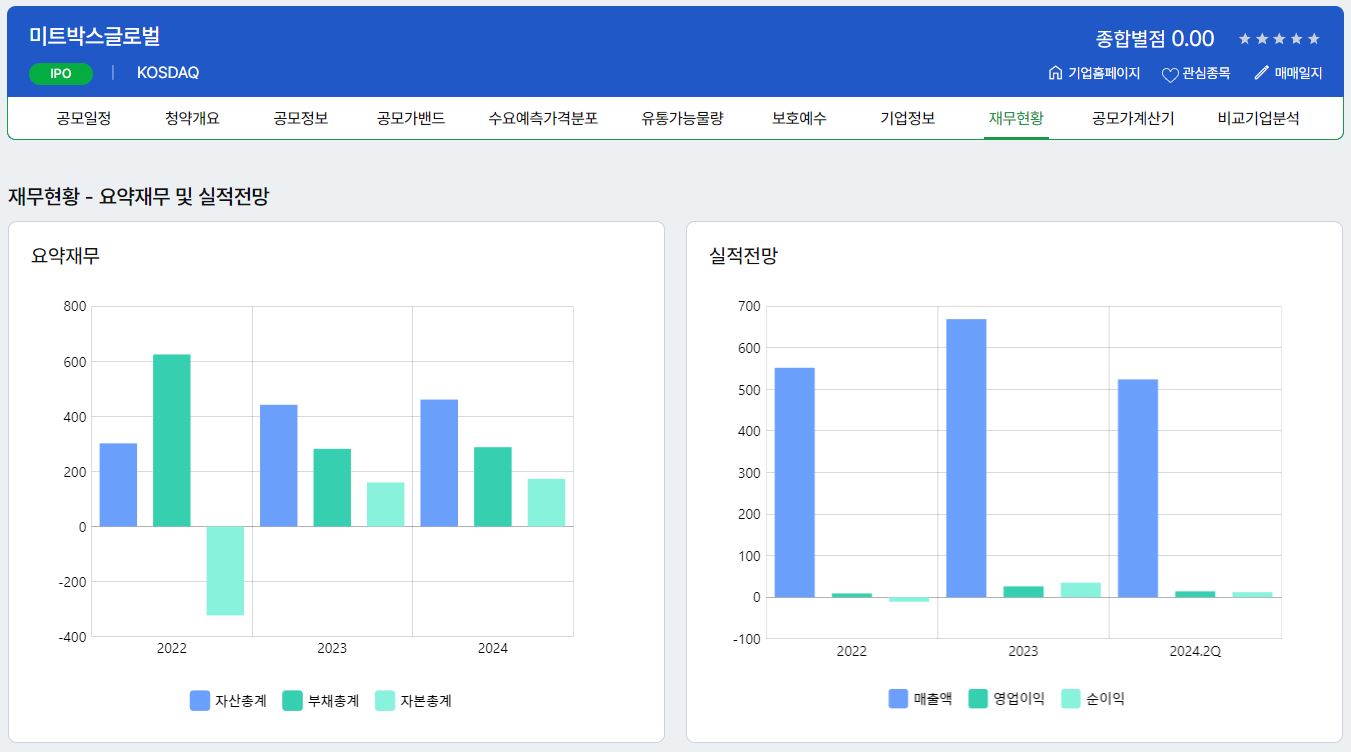Click the 2022 부채총계 bar

[x=172, y=440]
